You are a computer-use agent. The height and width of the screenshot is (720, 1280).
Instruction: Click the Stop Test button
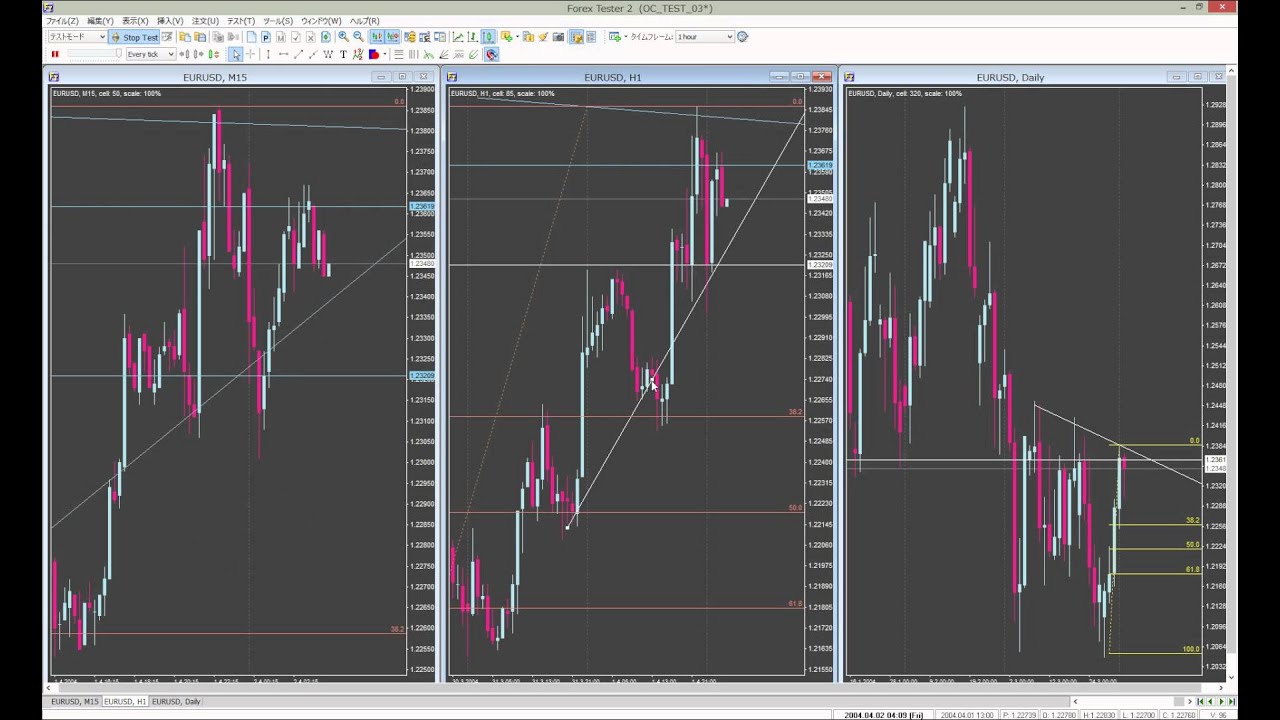[x=134, y=37]
